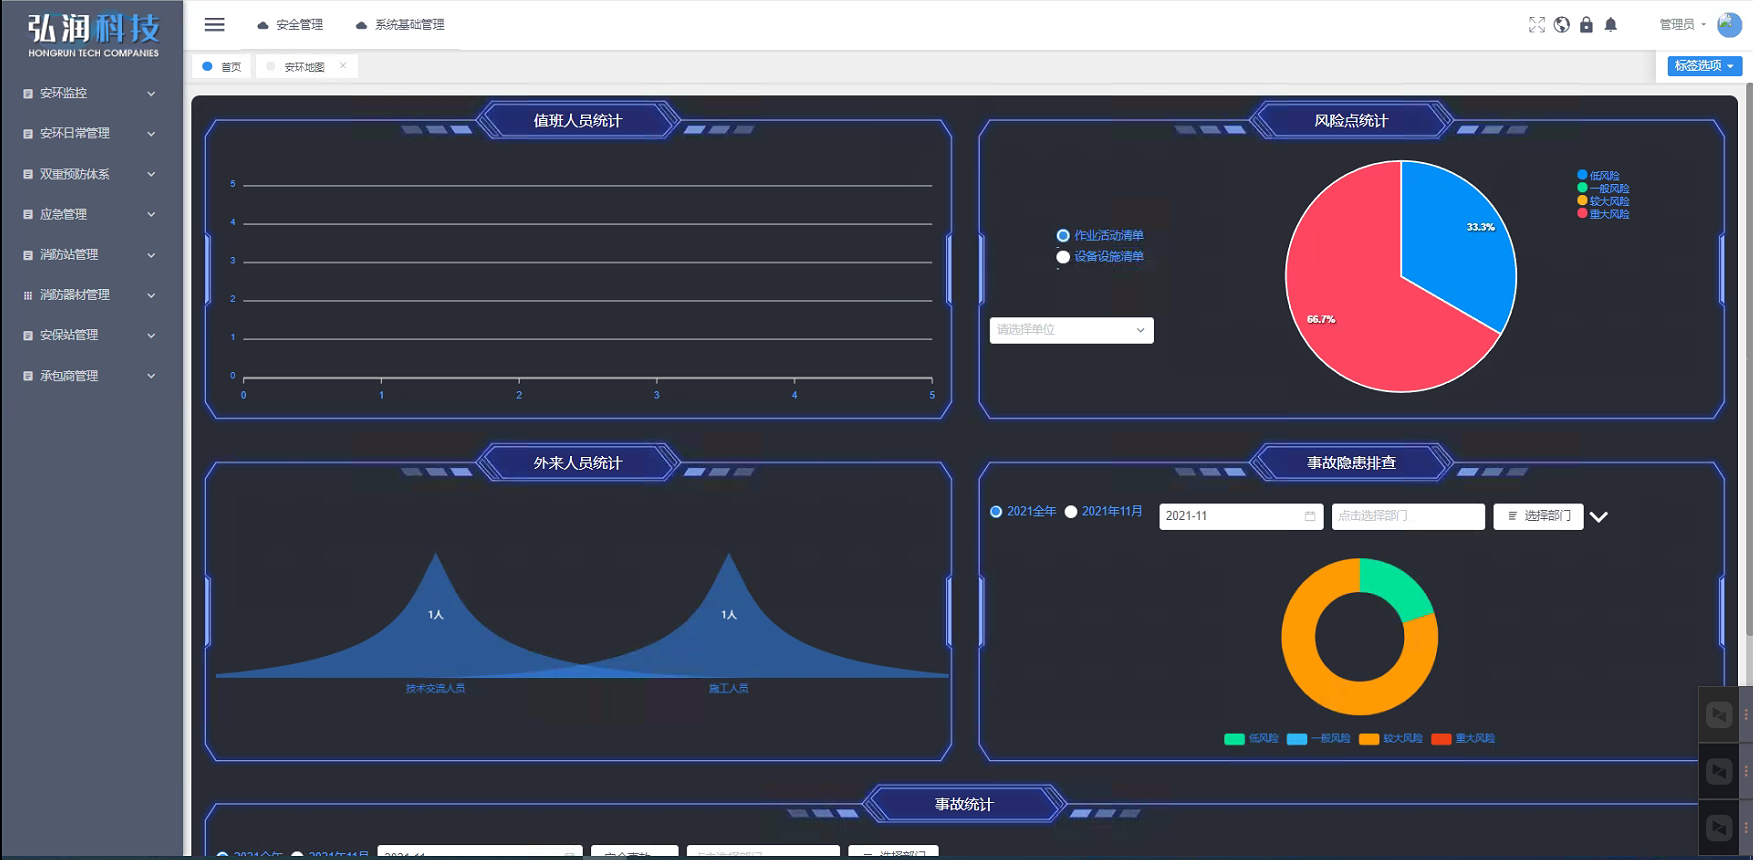Select the 作业活动清单 radio option
This screenshot has height=860, width=1753.
pyautogui.click(x=1063, y=236)
